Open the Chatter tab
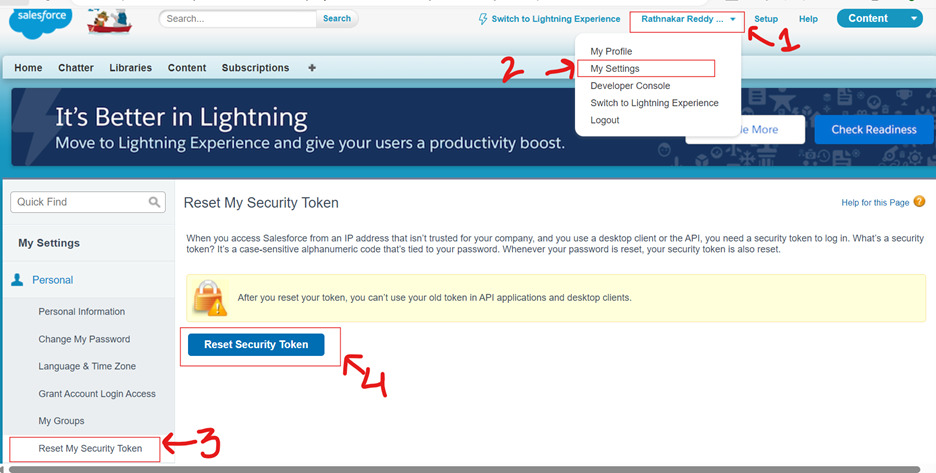This screenshot has width=936, height=473. click(76, 68)
